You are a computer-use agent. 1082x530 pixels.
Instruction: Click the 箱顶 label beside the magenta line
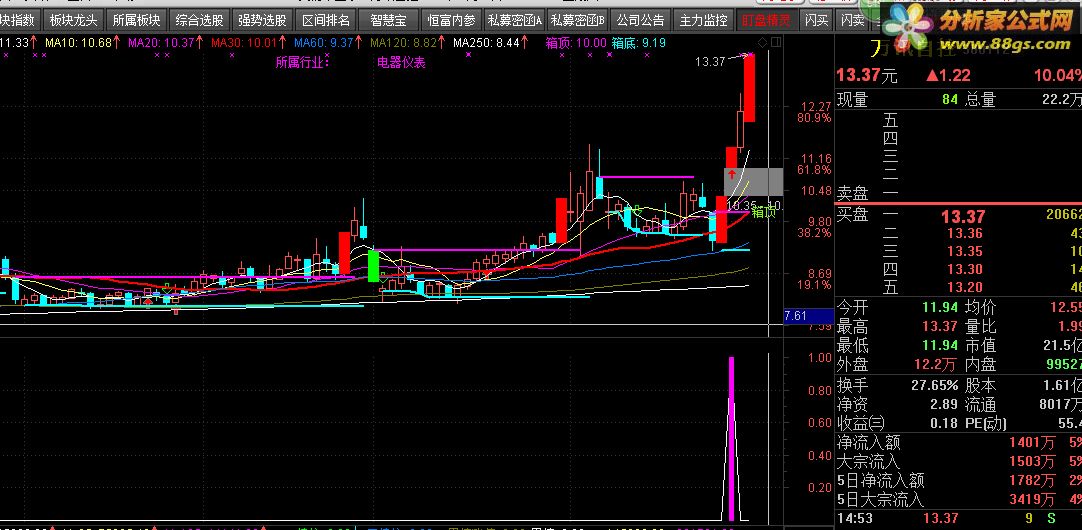764,213
